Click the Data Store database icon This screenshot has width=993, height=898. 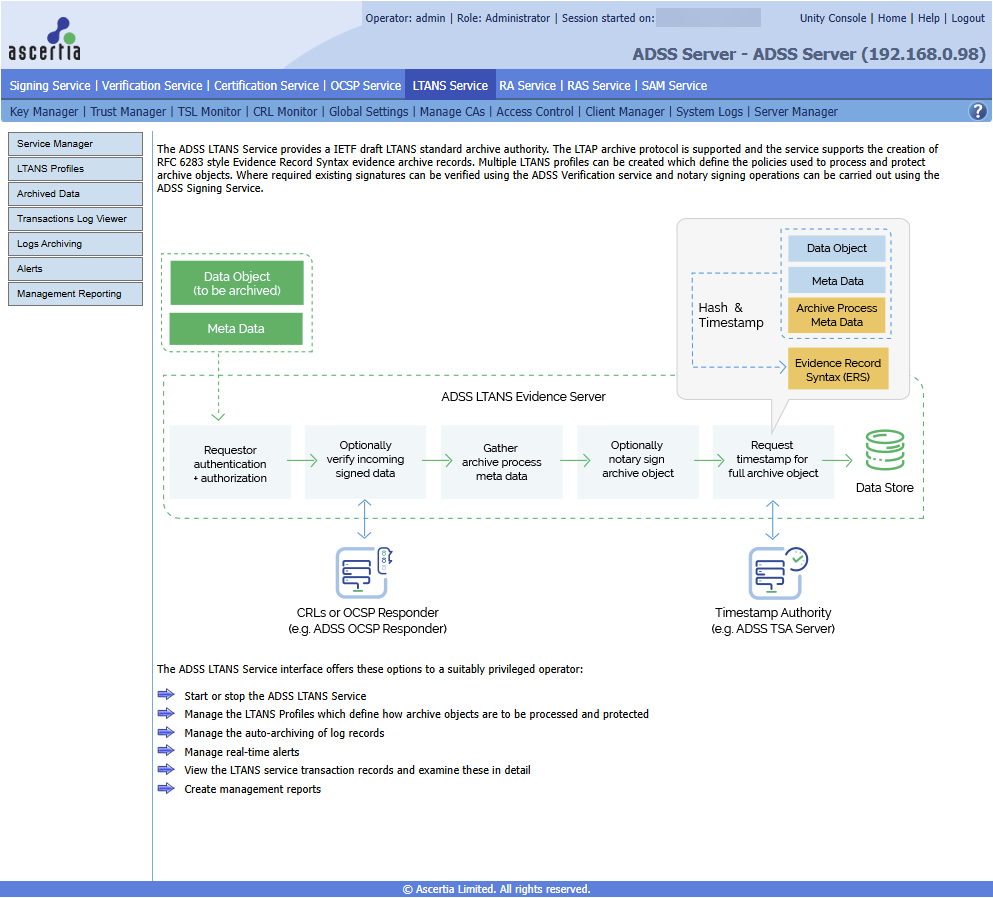[884, 450]
